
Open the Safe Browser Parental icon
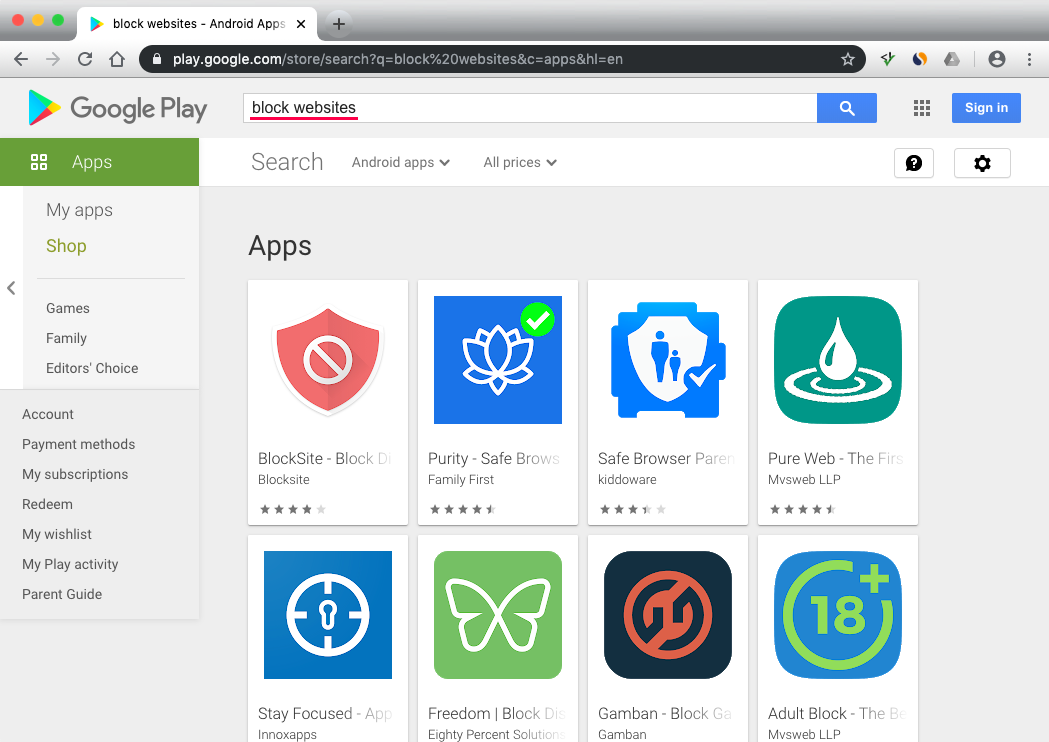pos(668,360)
